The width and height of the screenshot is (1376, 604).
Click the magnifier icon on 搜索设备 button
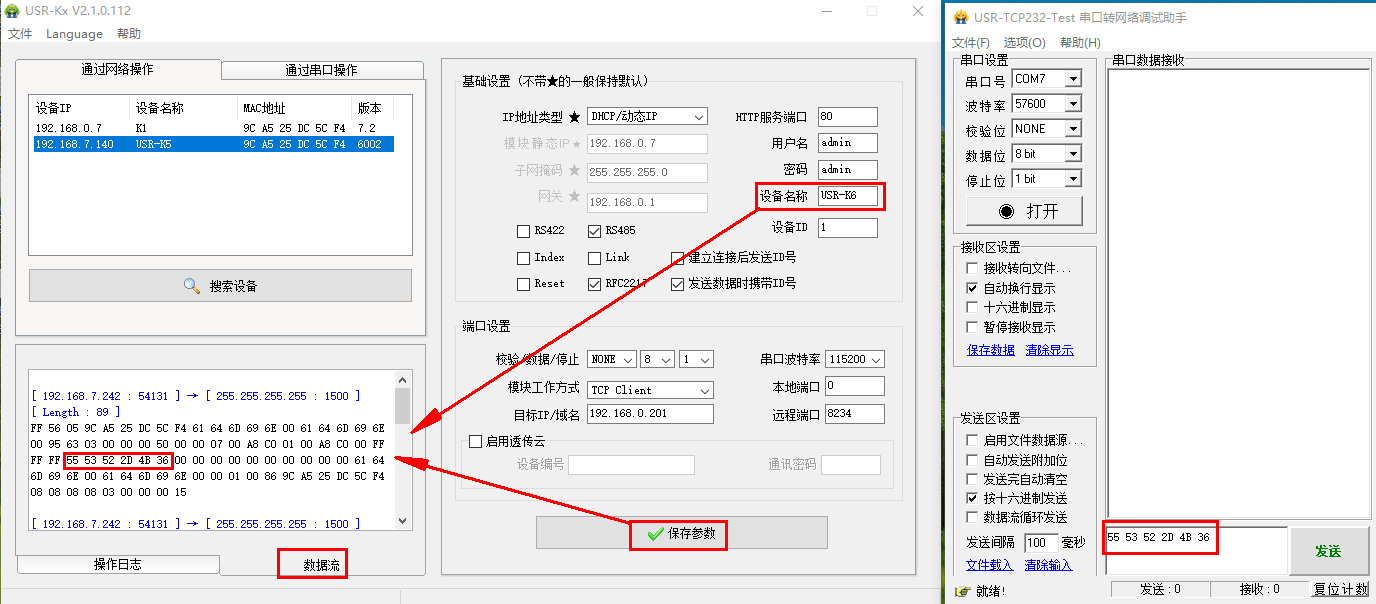(192, 286)
